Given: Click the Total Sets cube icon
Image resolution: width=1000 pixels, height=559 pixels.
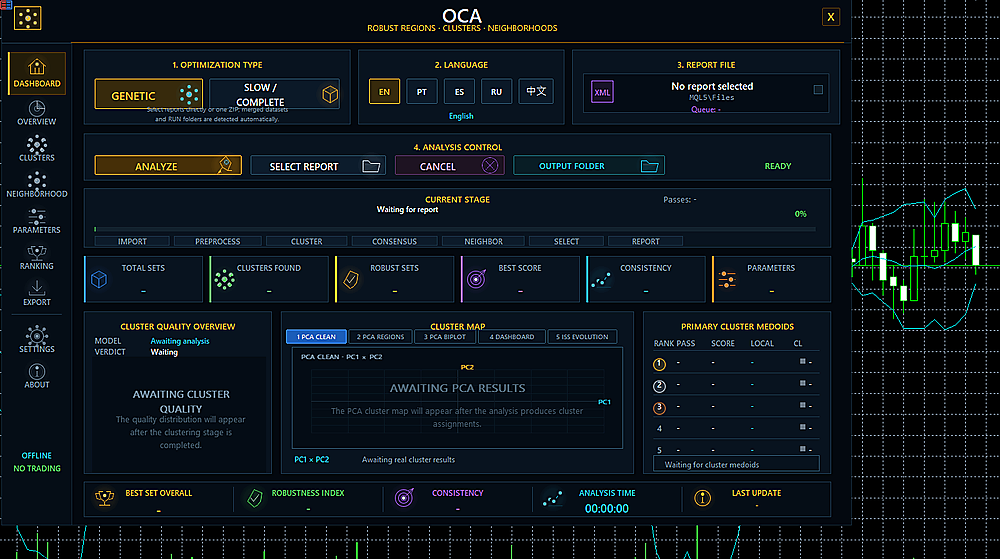Looking at the screenshot, I should click(99, 279).
